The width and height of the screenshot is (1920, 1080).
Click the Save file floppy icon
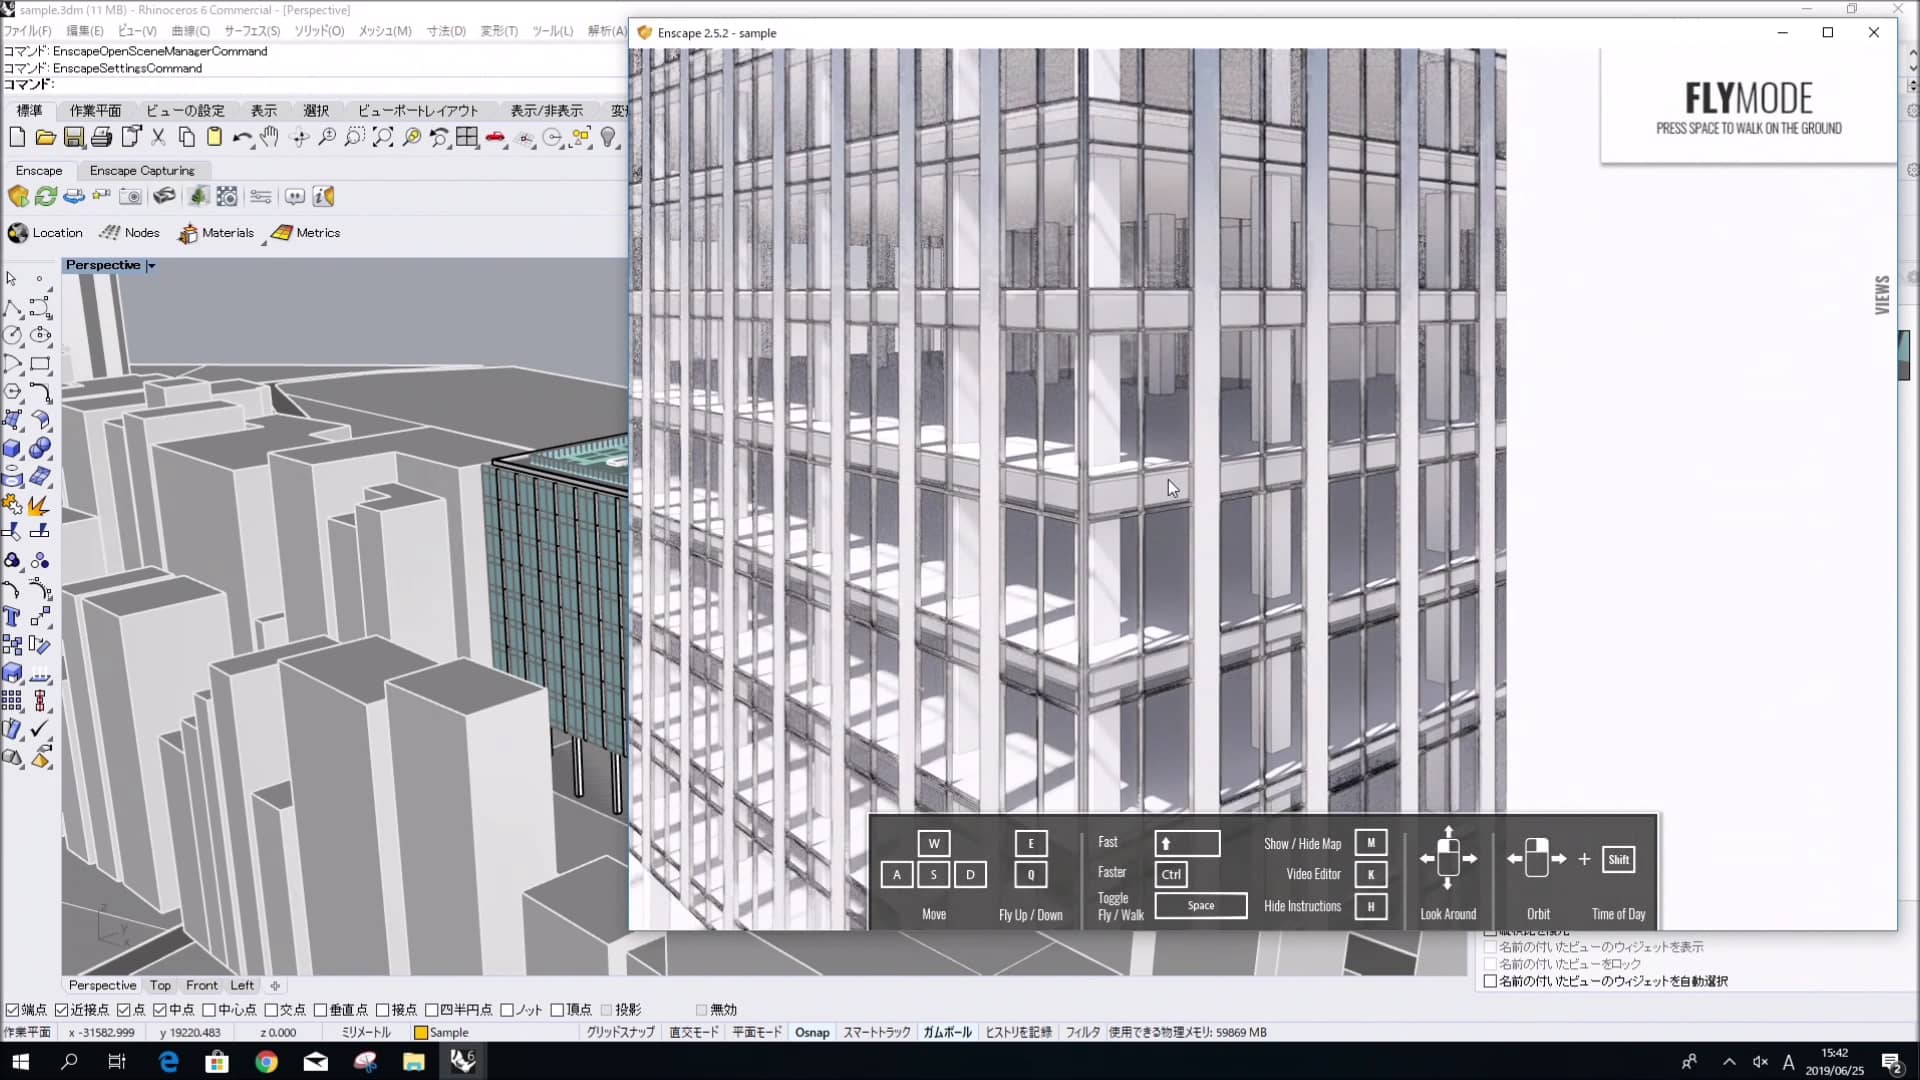74,138
